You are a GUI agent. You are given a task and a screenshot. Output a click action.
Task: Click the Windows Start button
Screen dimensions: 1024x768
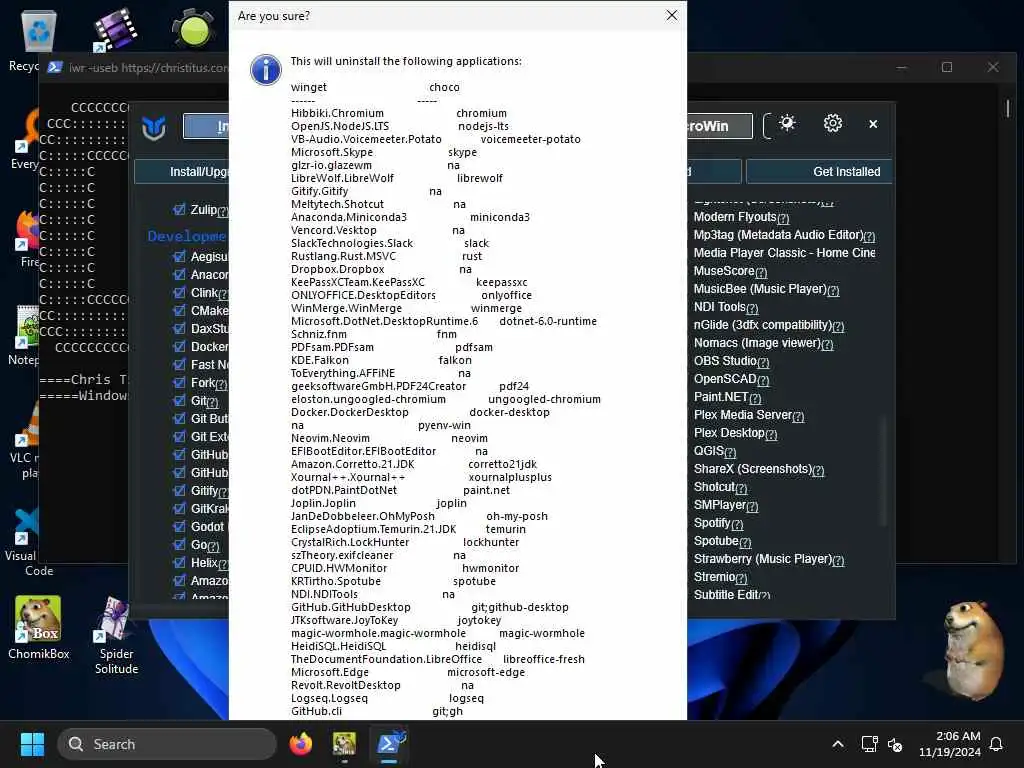[x=32, y=744]
